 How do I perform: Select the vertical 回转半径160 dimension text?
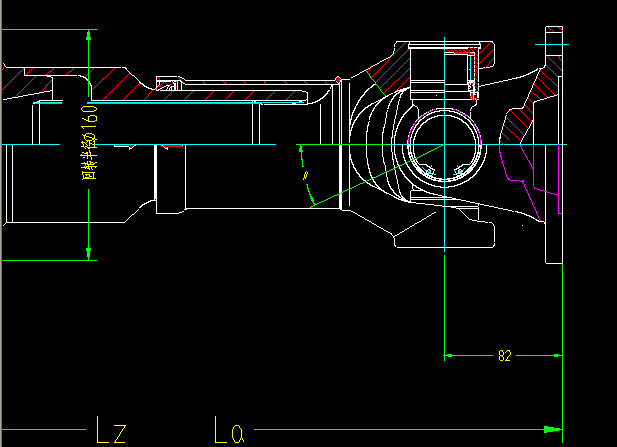tap(88, 142)
